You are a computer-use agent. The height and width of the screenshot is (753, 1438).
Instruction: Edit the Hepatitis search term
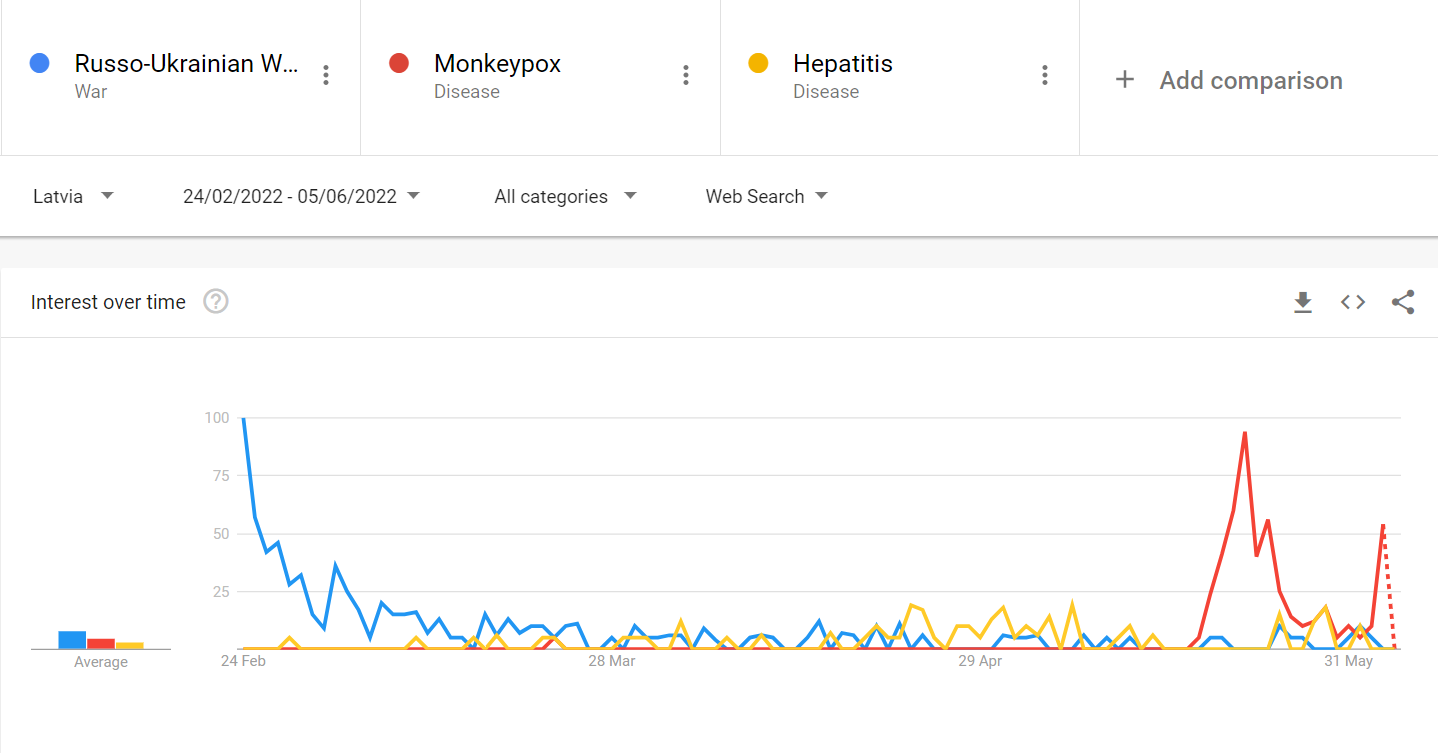tap(843, 64)
